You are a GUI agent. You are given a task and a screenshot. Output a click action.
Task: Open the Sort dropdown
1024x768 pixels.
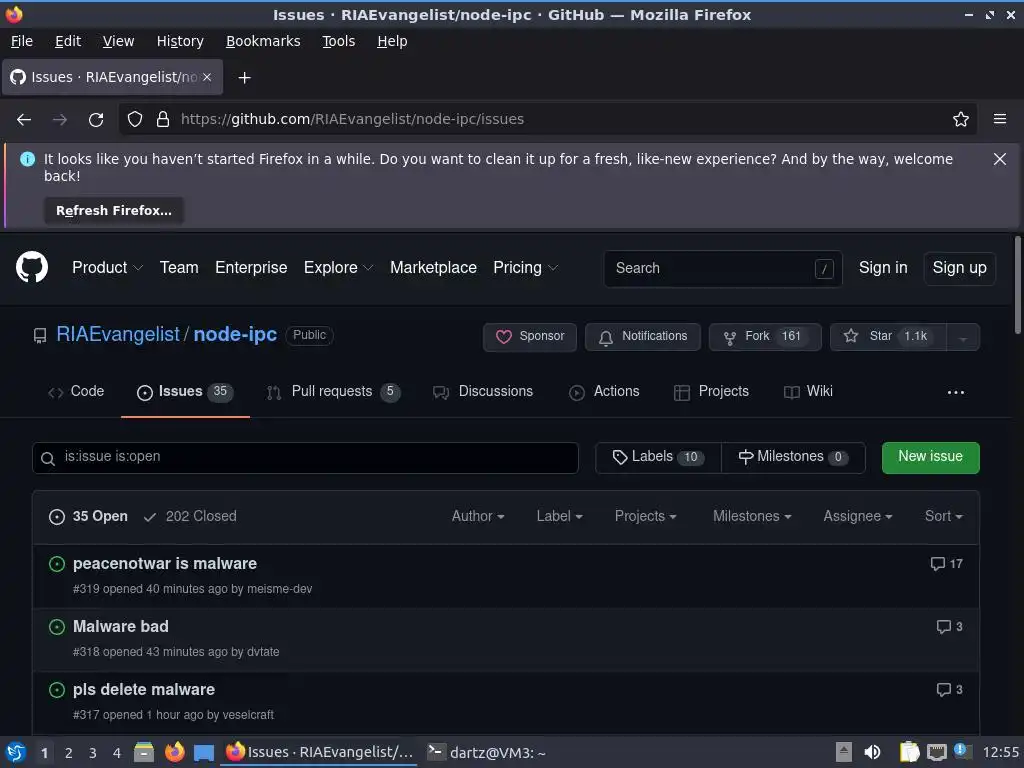coord(944,517)
